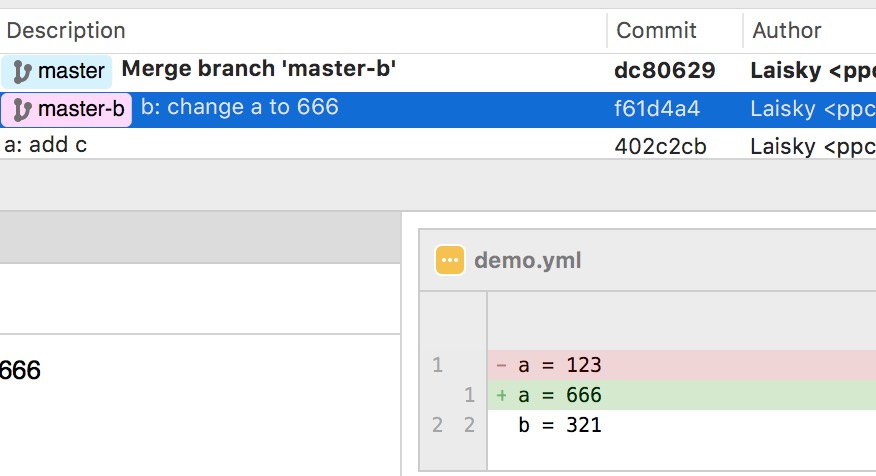Image resolution: width=876 pixels, height=476 pixels.
Task: Select the "a: add c" commit
Action: click(x=46, y=145)
